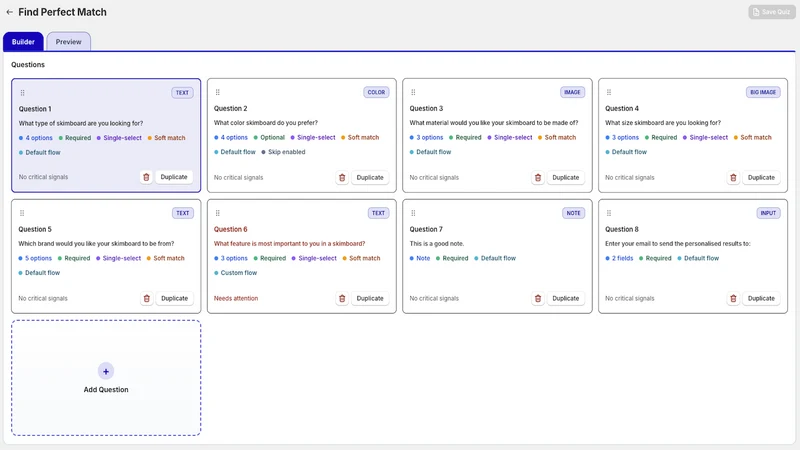Click 'What material would you like your skimboard' text
The image size is (800, 450).
pyautogui.click(x=493, y=123)
